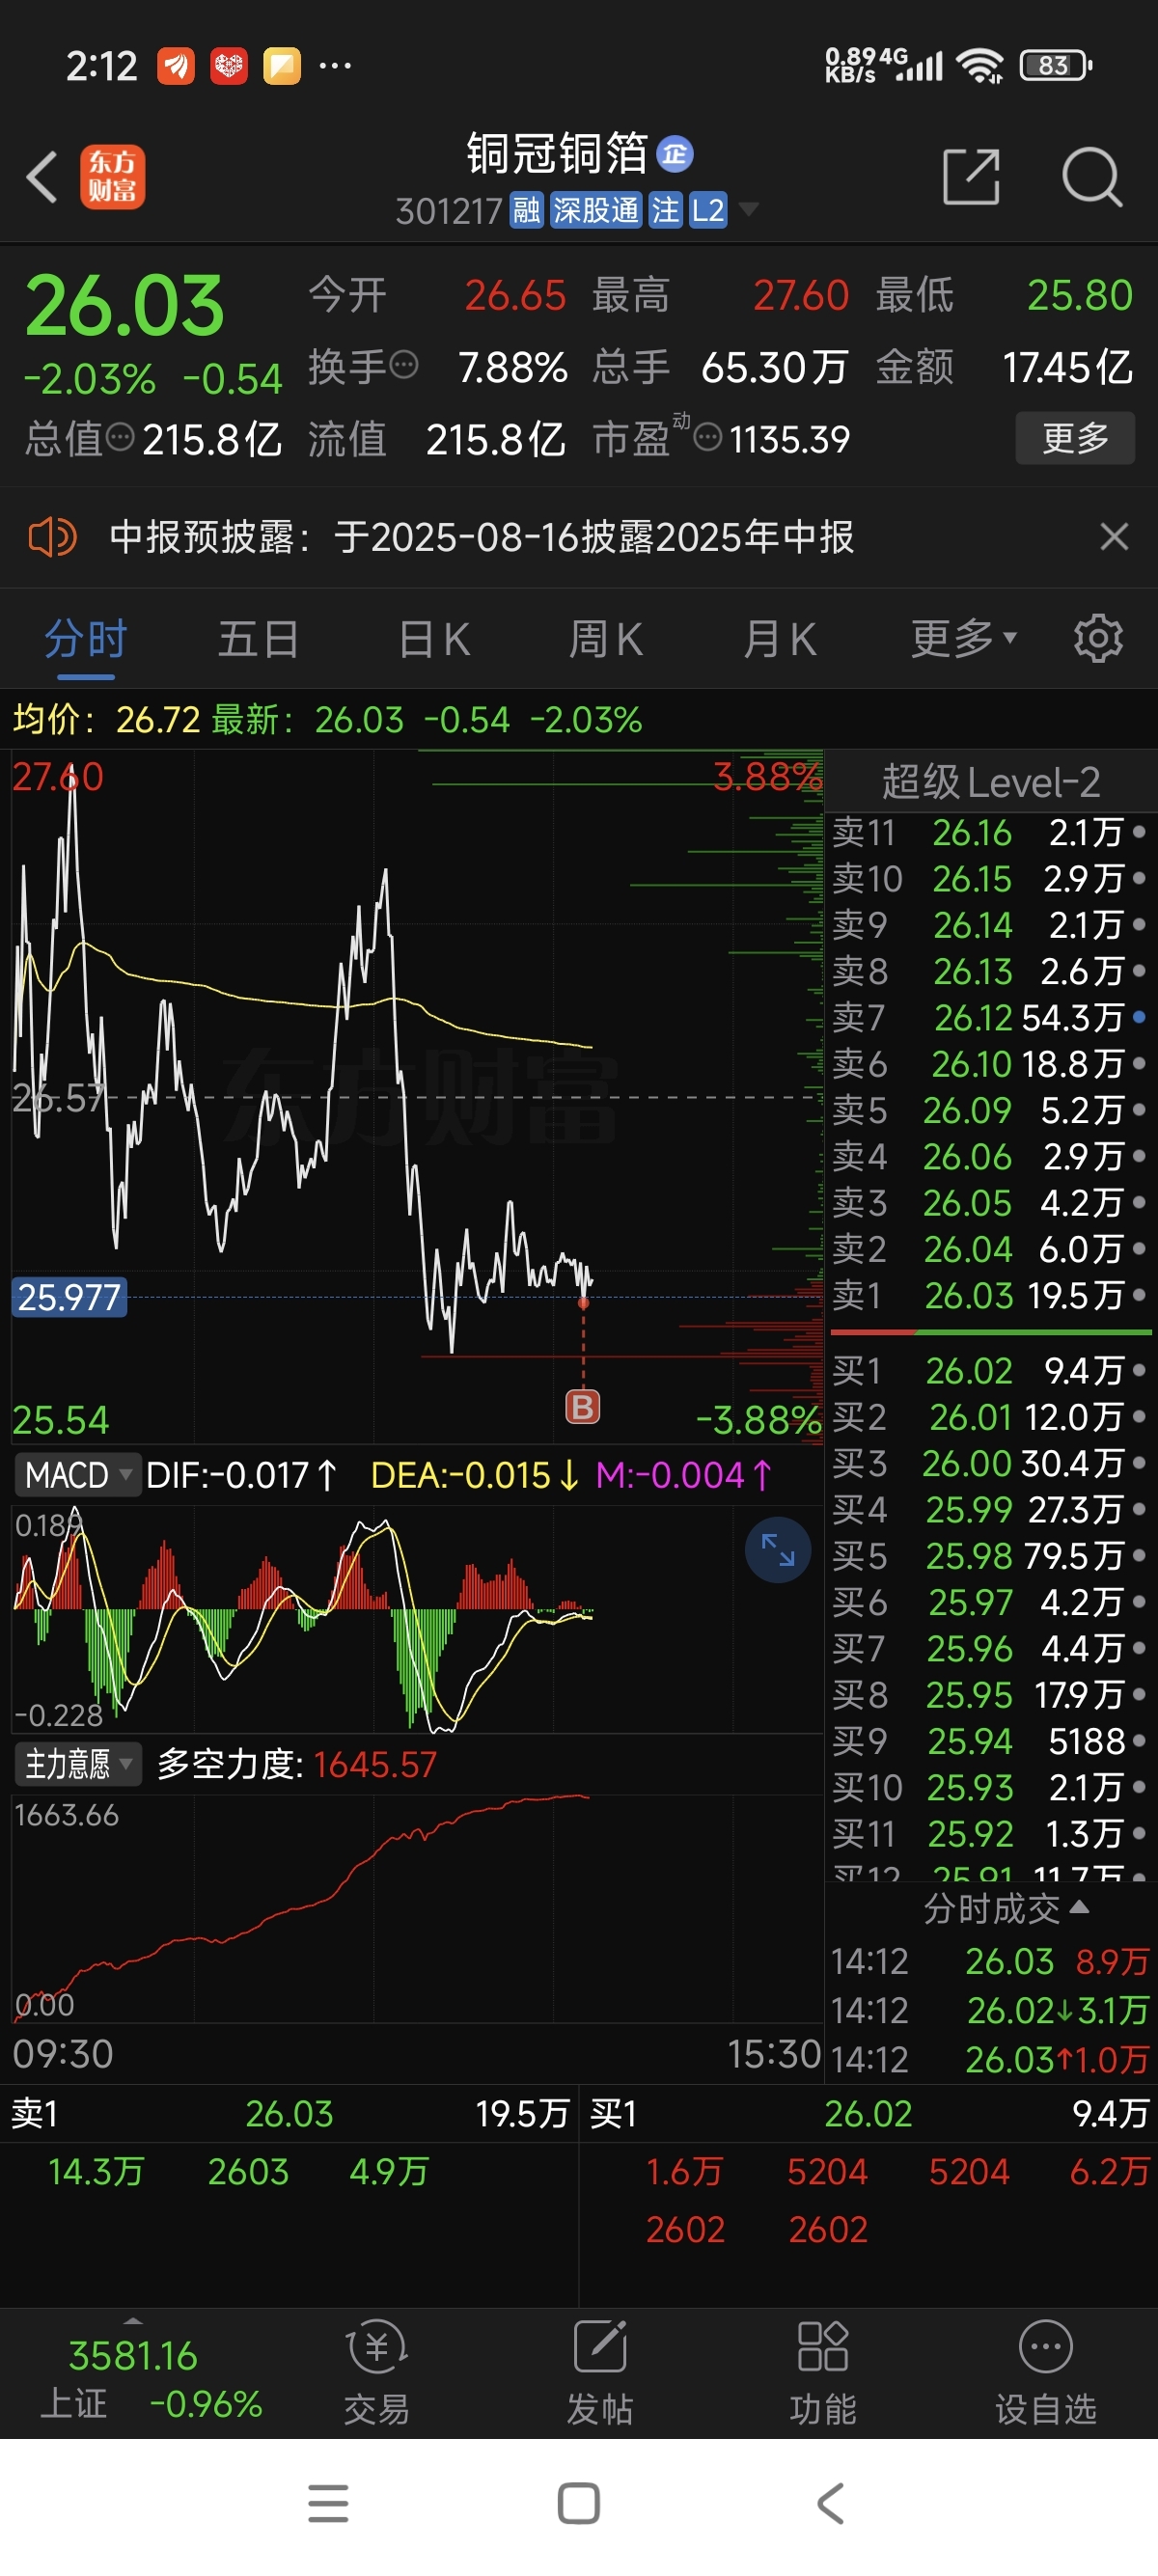Open the 发帖 post icon

tap(600, 2373)
